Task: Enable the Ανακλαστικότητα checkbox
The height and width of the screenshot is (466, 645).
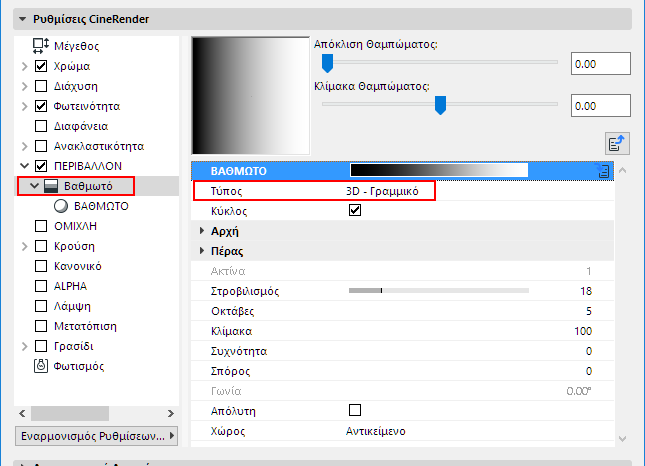Action: point(41,146)
